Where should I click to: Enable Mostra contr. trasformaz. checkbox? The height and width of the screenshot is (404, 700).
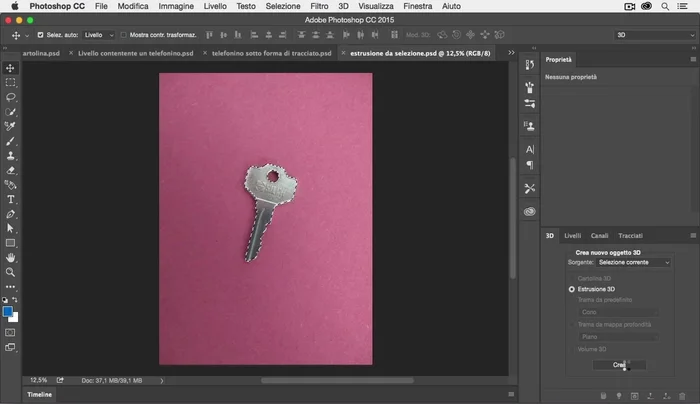[123, 35]
